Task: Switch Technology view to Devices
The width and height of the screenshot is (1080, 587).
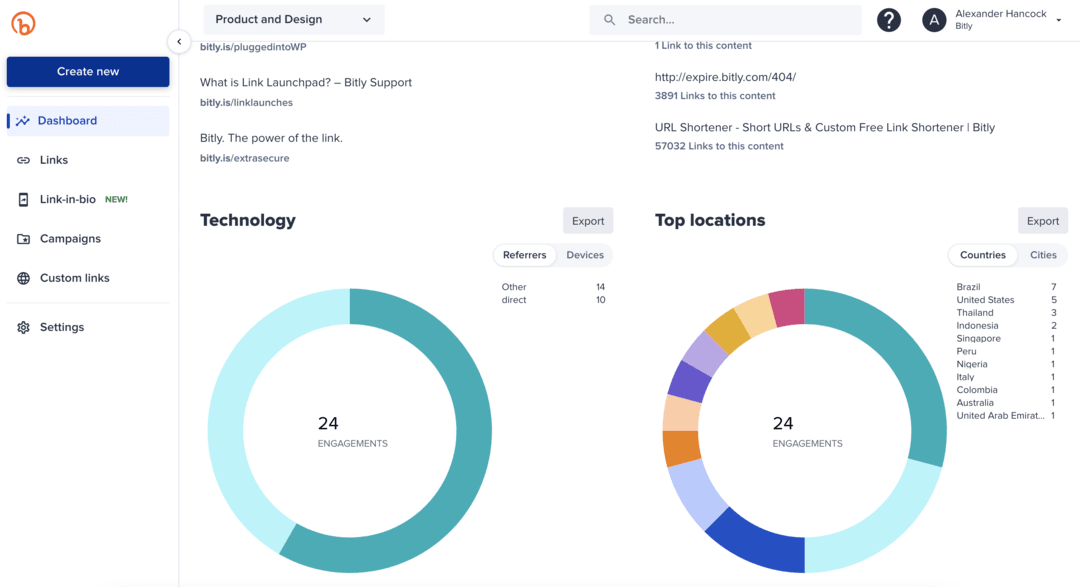Action: pyautogui.click(x=584, y=255)
